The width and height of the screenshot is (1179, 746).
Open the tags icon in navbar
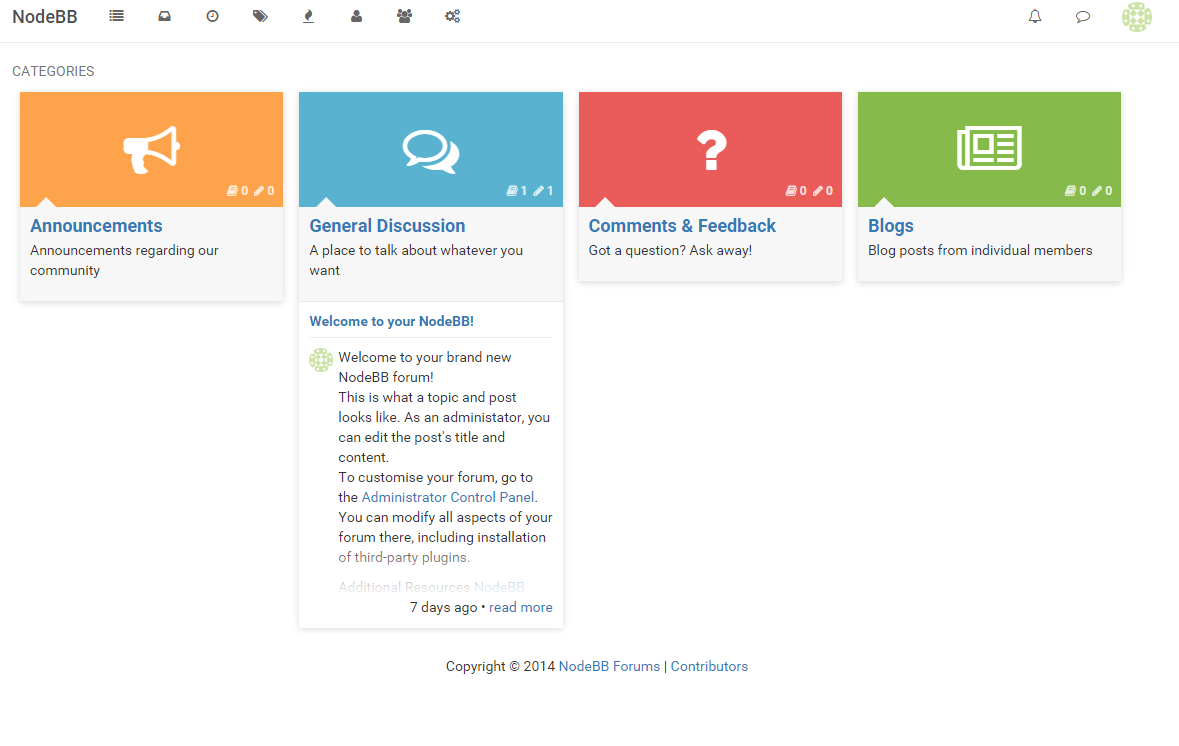tap(260, 16)
